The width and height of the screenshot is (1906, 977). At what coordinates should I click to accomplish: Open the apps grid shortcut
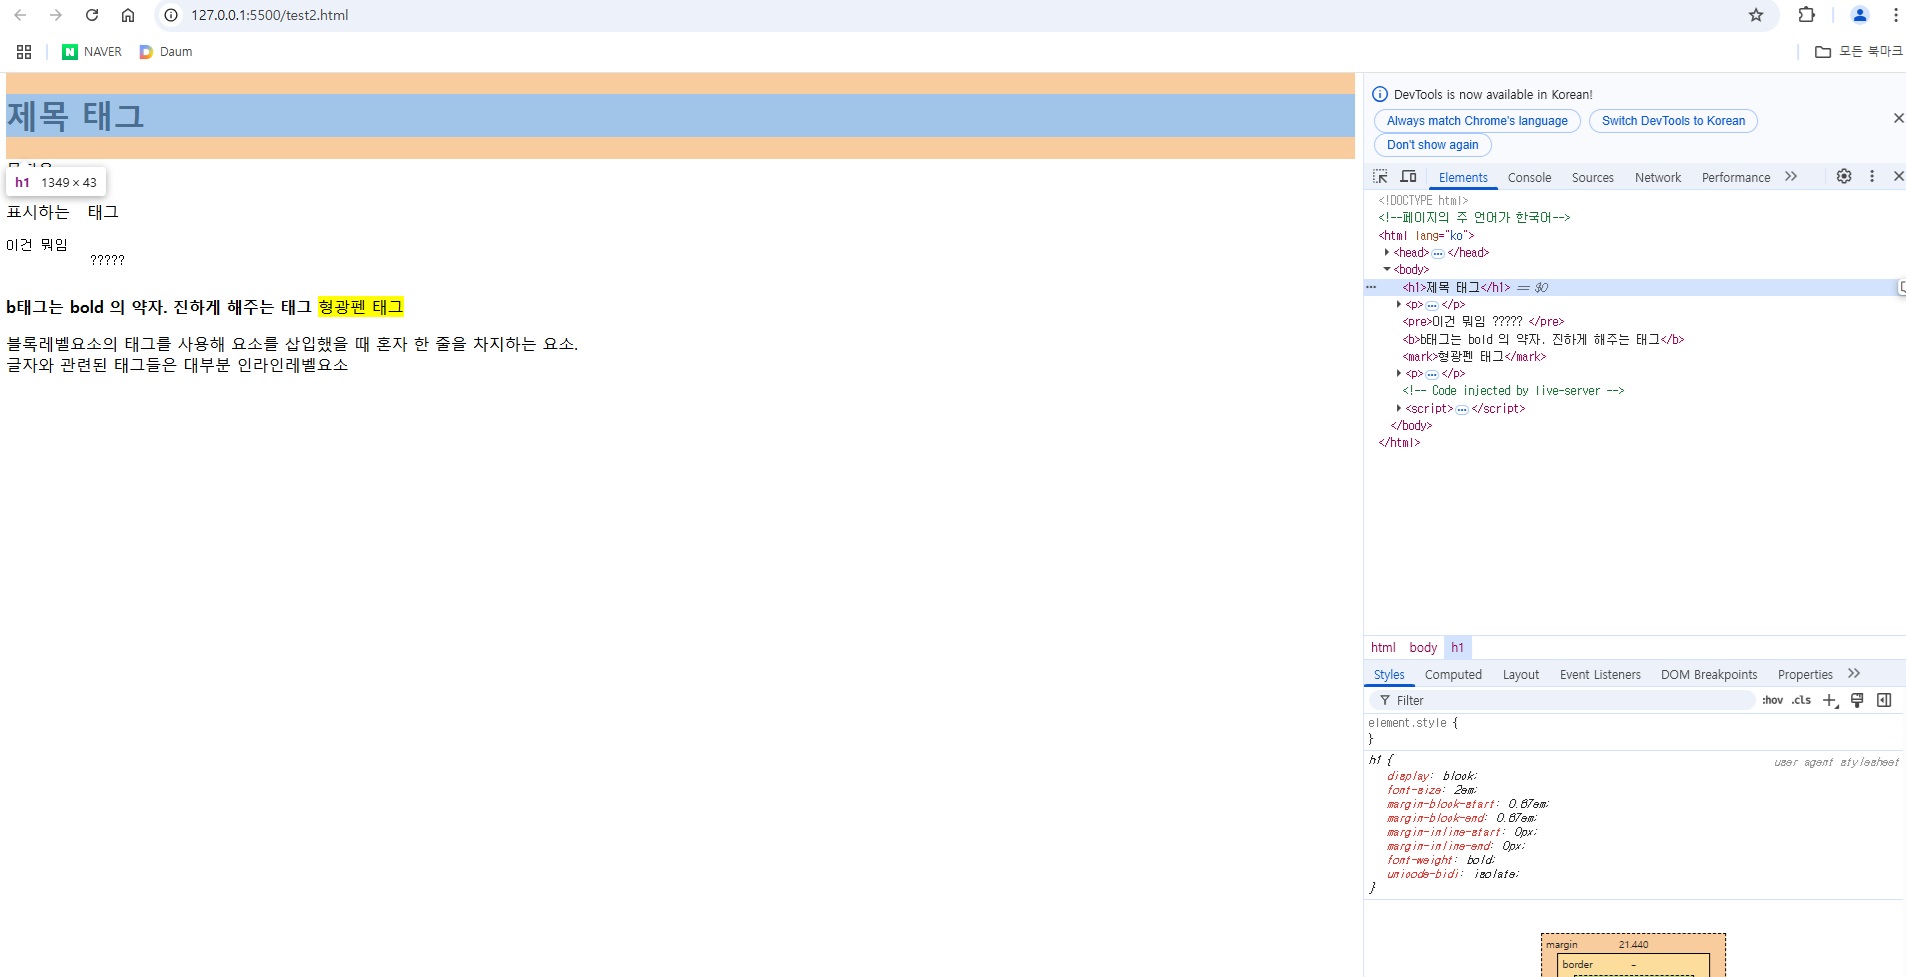tap(24, 52)
